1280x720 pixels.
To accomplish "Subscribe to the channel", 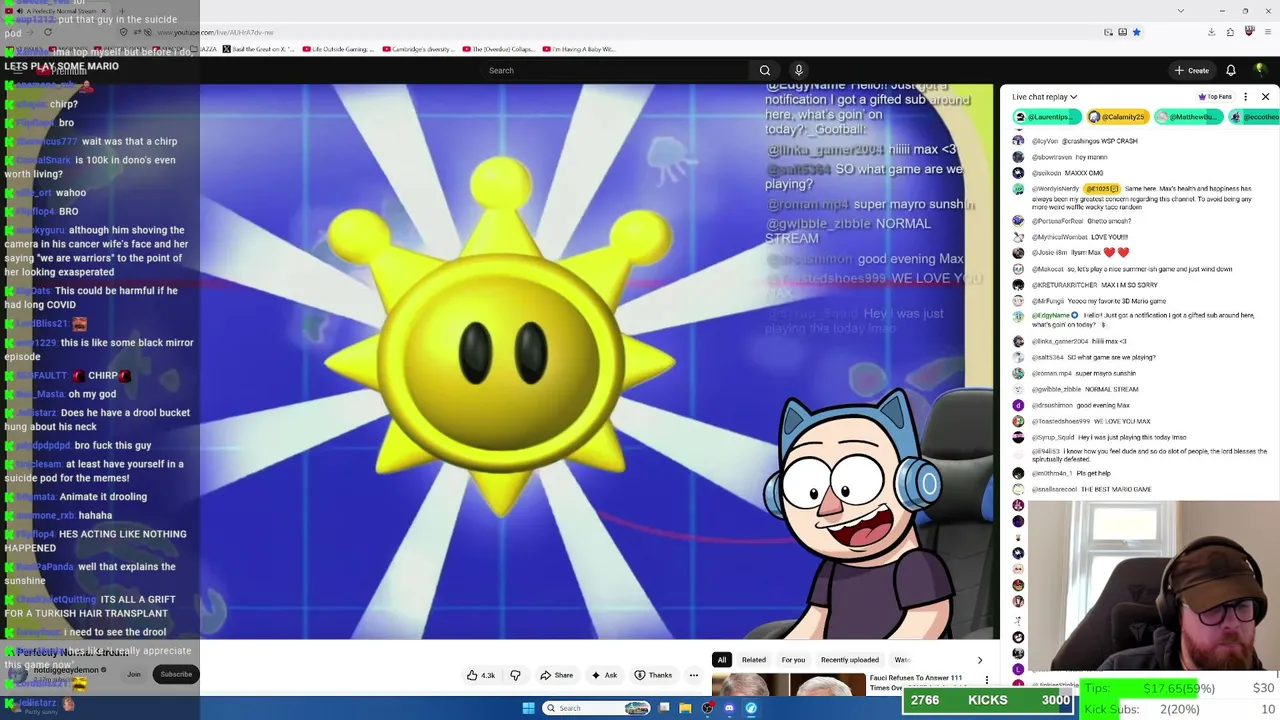I will [176, 674].
